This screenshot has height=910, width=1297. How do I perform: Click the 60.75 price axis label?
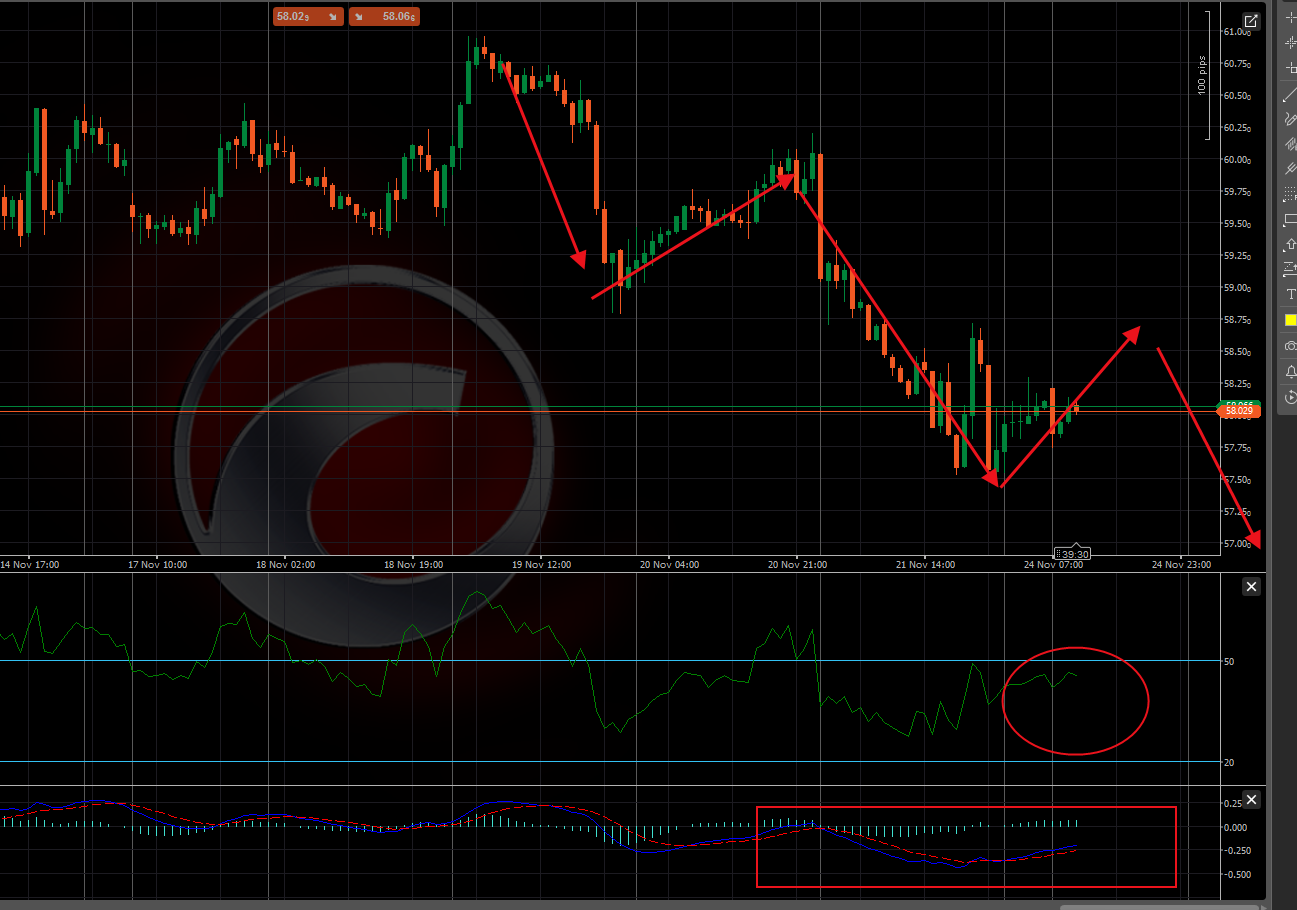1237,64
